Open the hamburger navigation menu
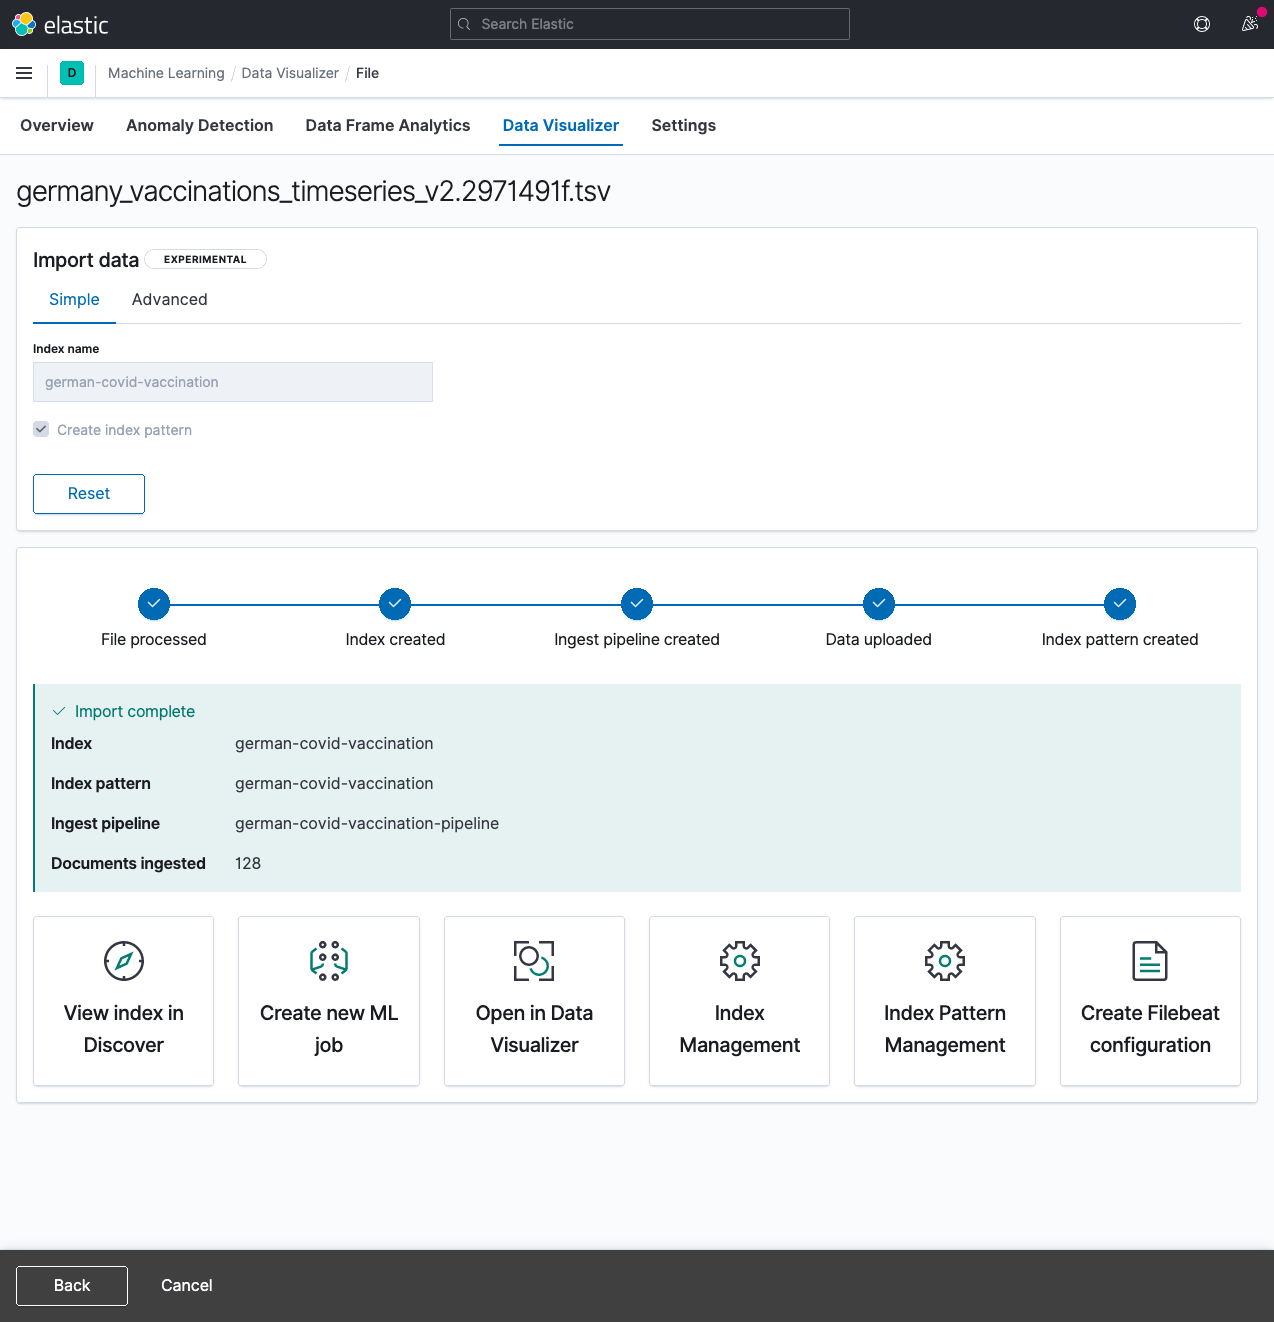Image resolution: width=1274 pixels, height=1322 pixels. (24, 73)
